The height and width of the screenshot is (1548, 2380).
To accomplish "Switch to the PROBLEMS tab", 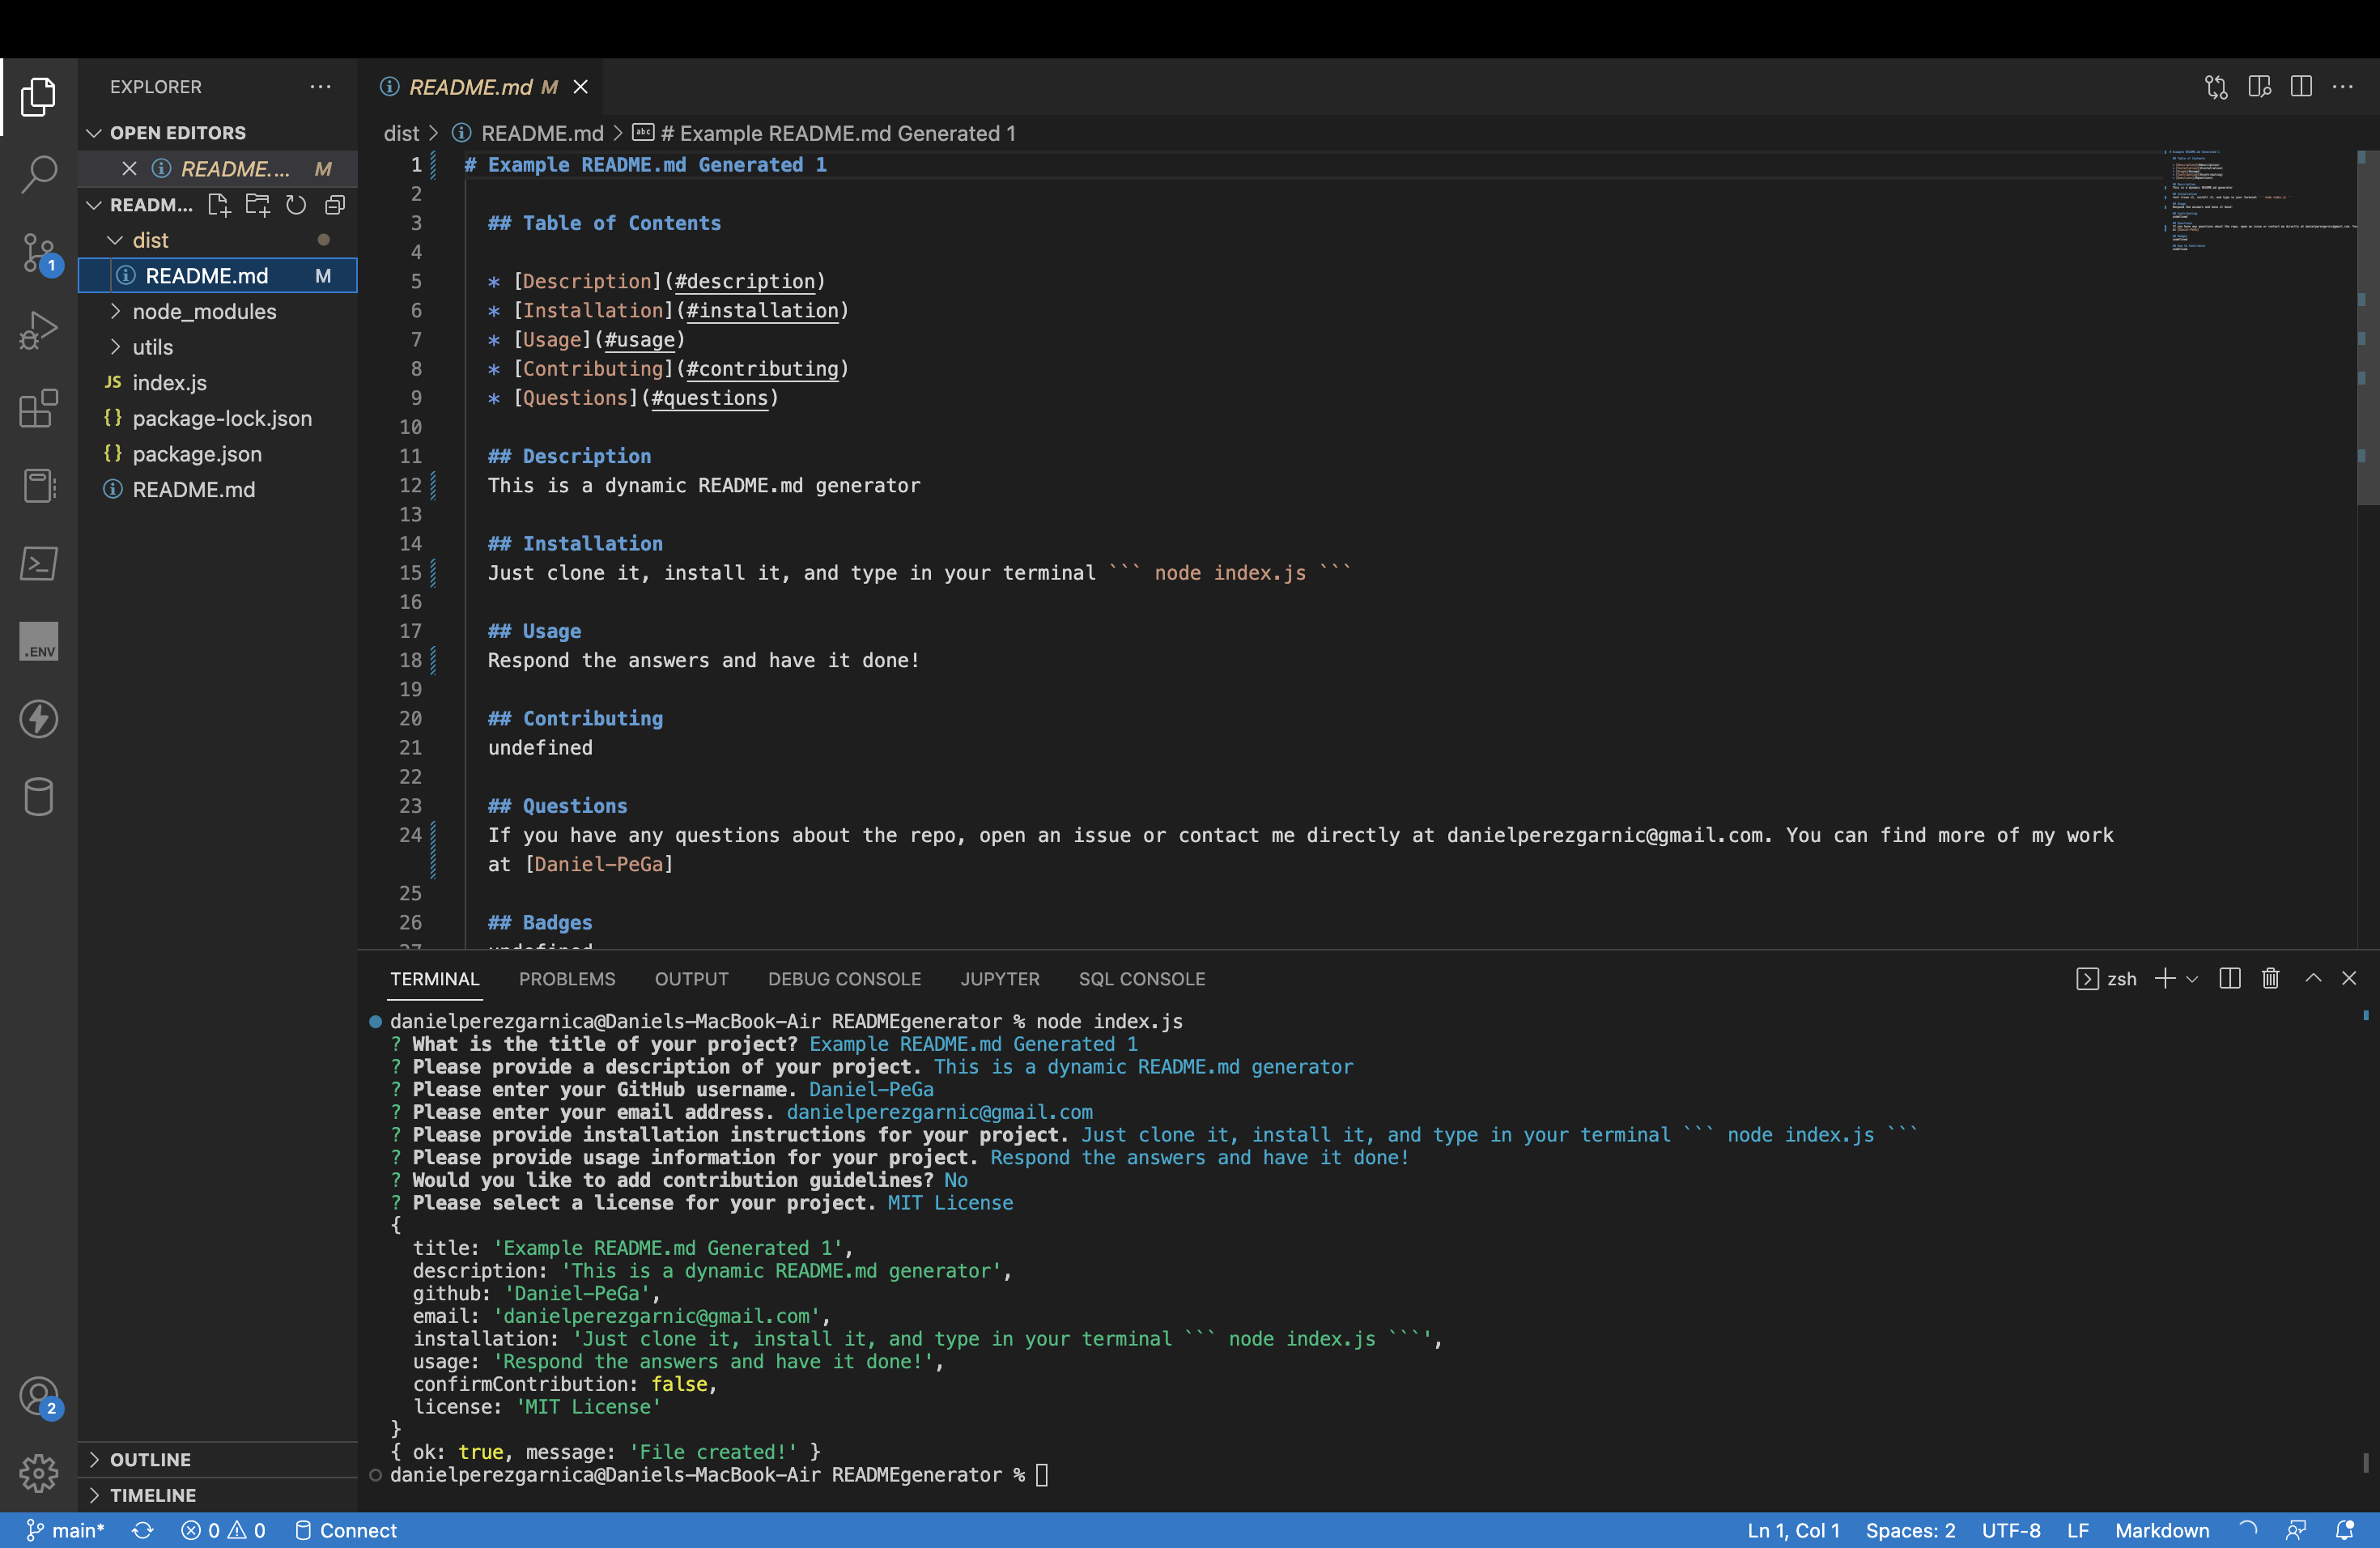I will 567,979.
